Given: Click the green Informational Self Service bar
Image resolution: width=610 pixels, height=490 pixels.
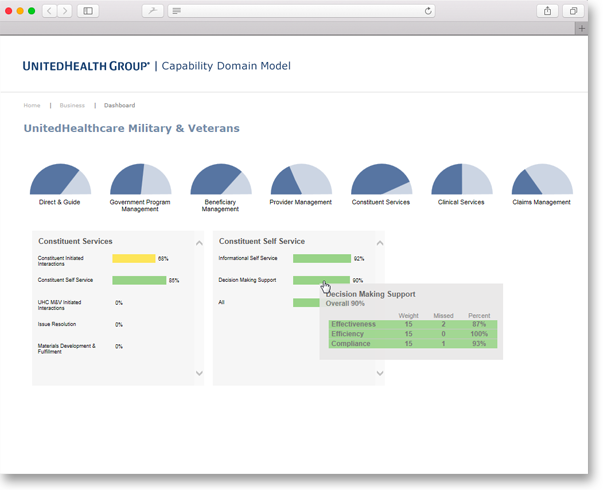Looking at the screenshot, I should click(322, 259).
